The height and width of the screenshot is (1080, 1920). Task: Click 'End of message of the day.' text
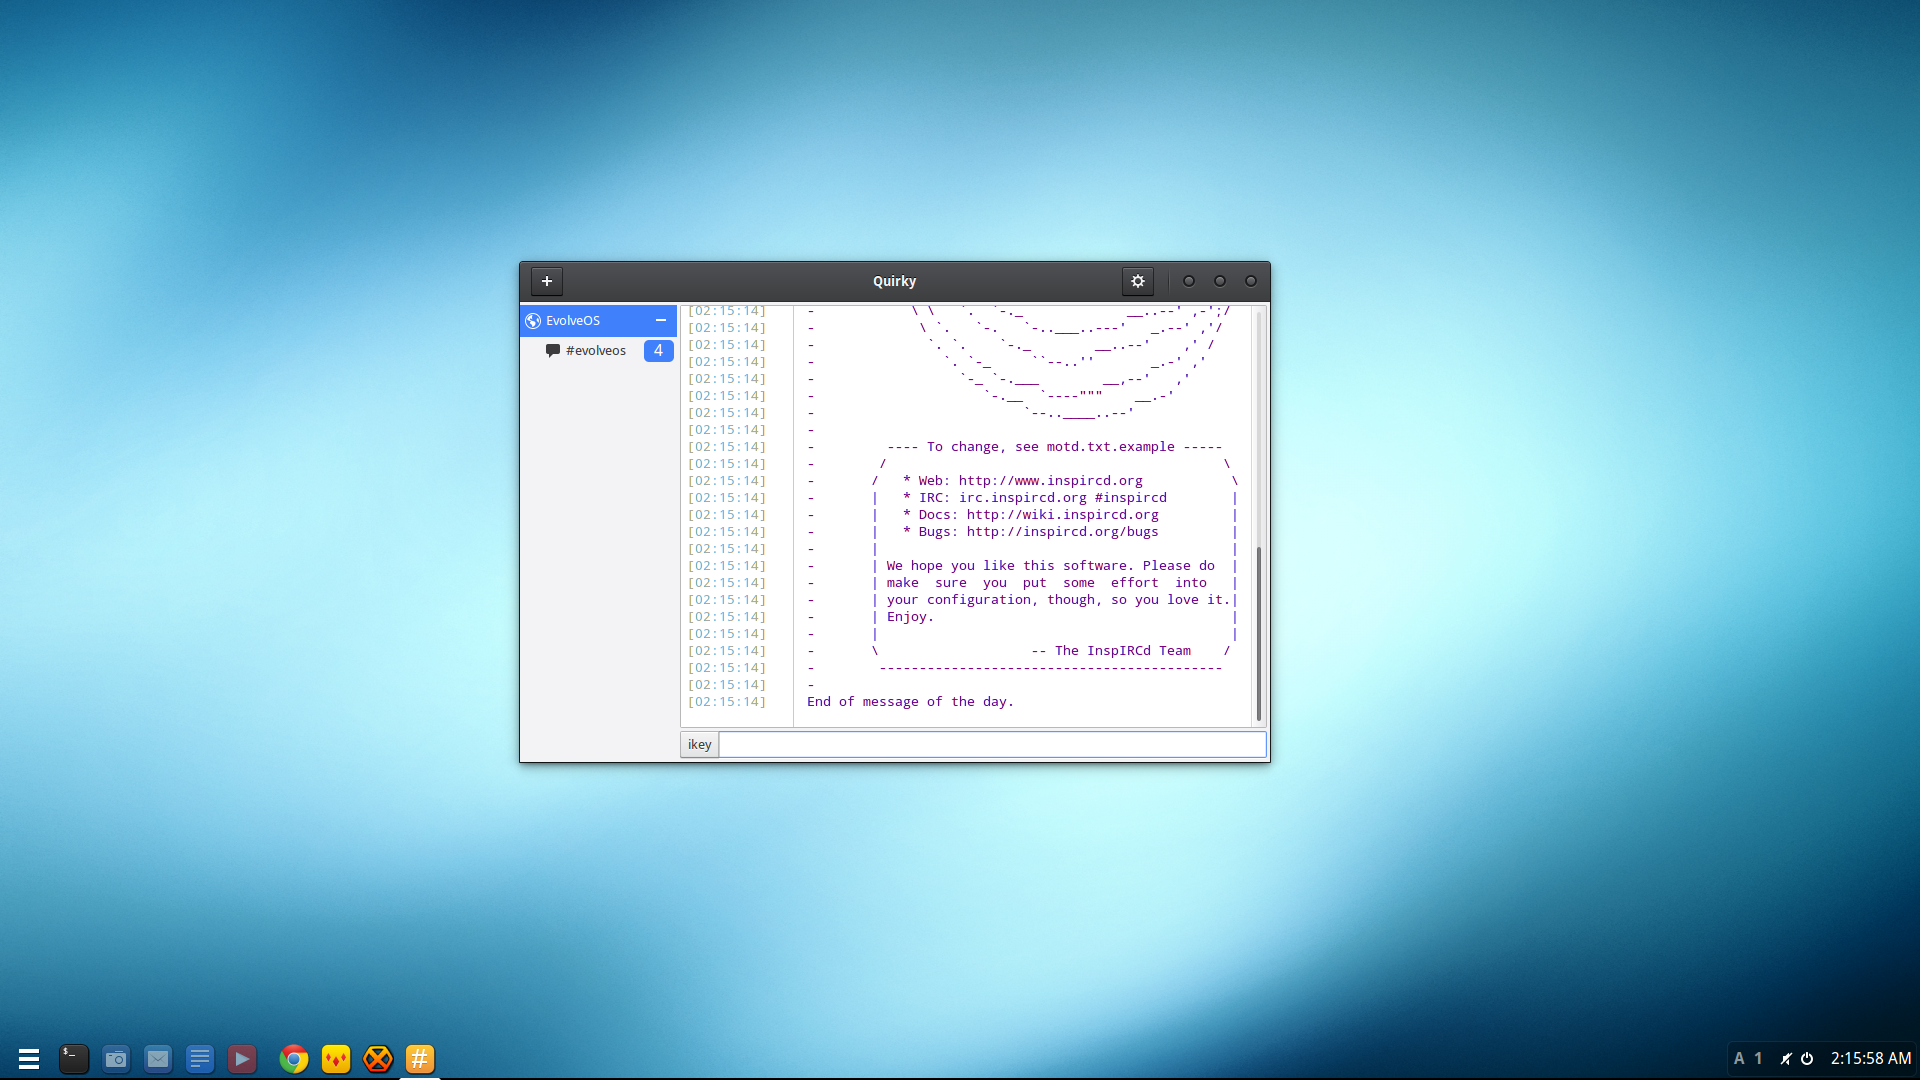pos(910,701)
